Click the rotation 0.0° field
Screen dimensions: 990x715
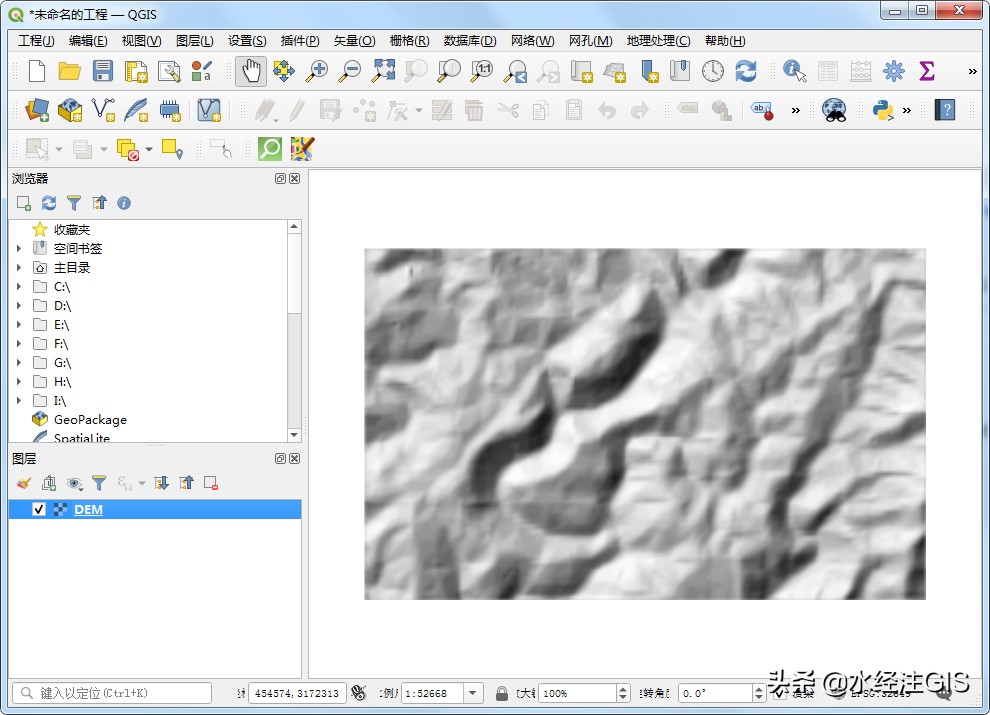(x=723, y=693)
